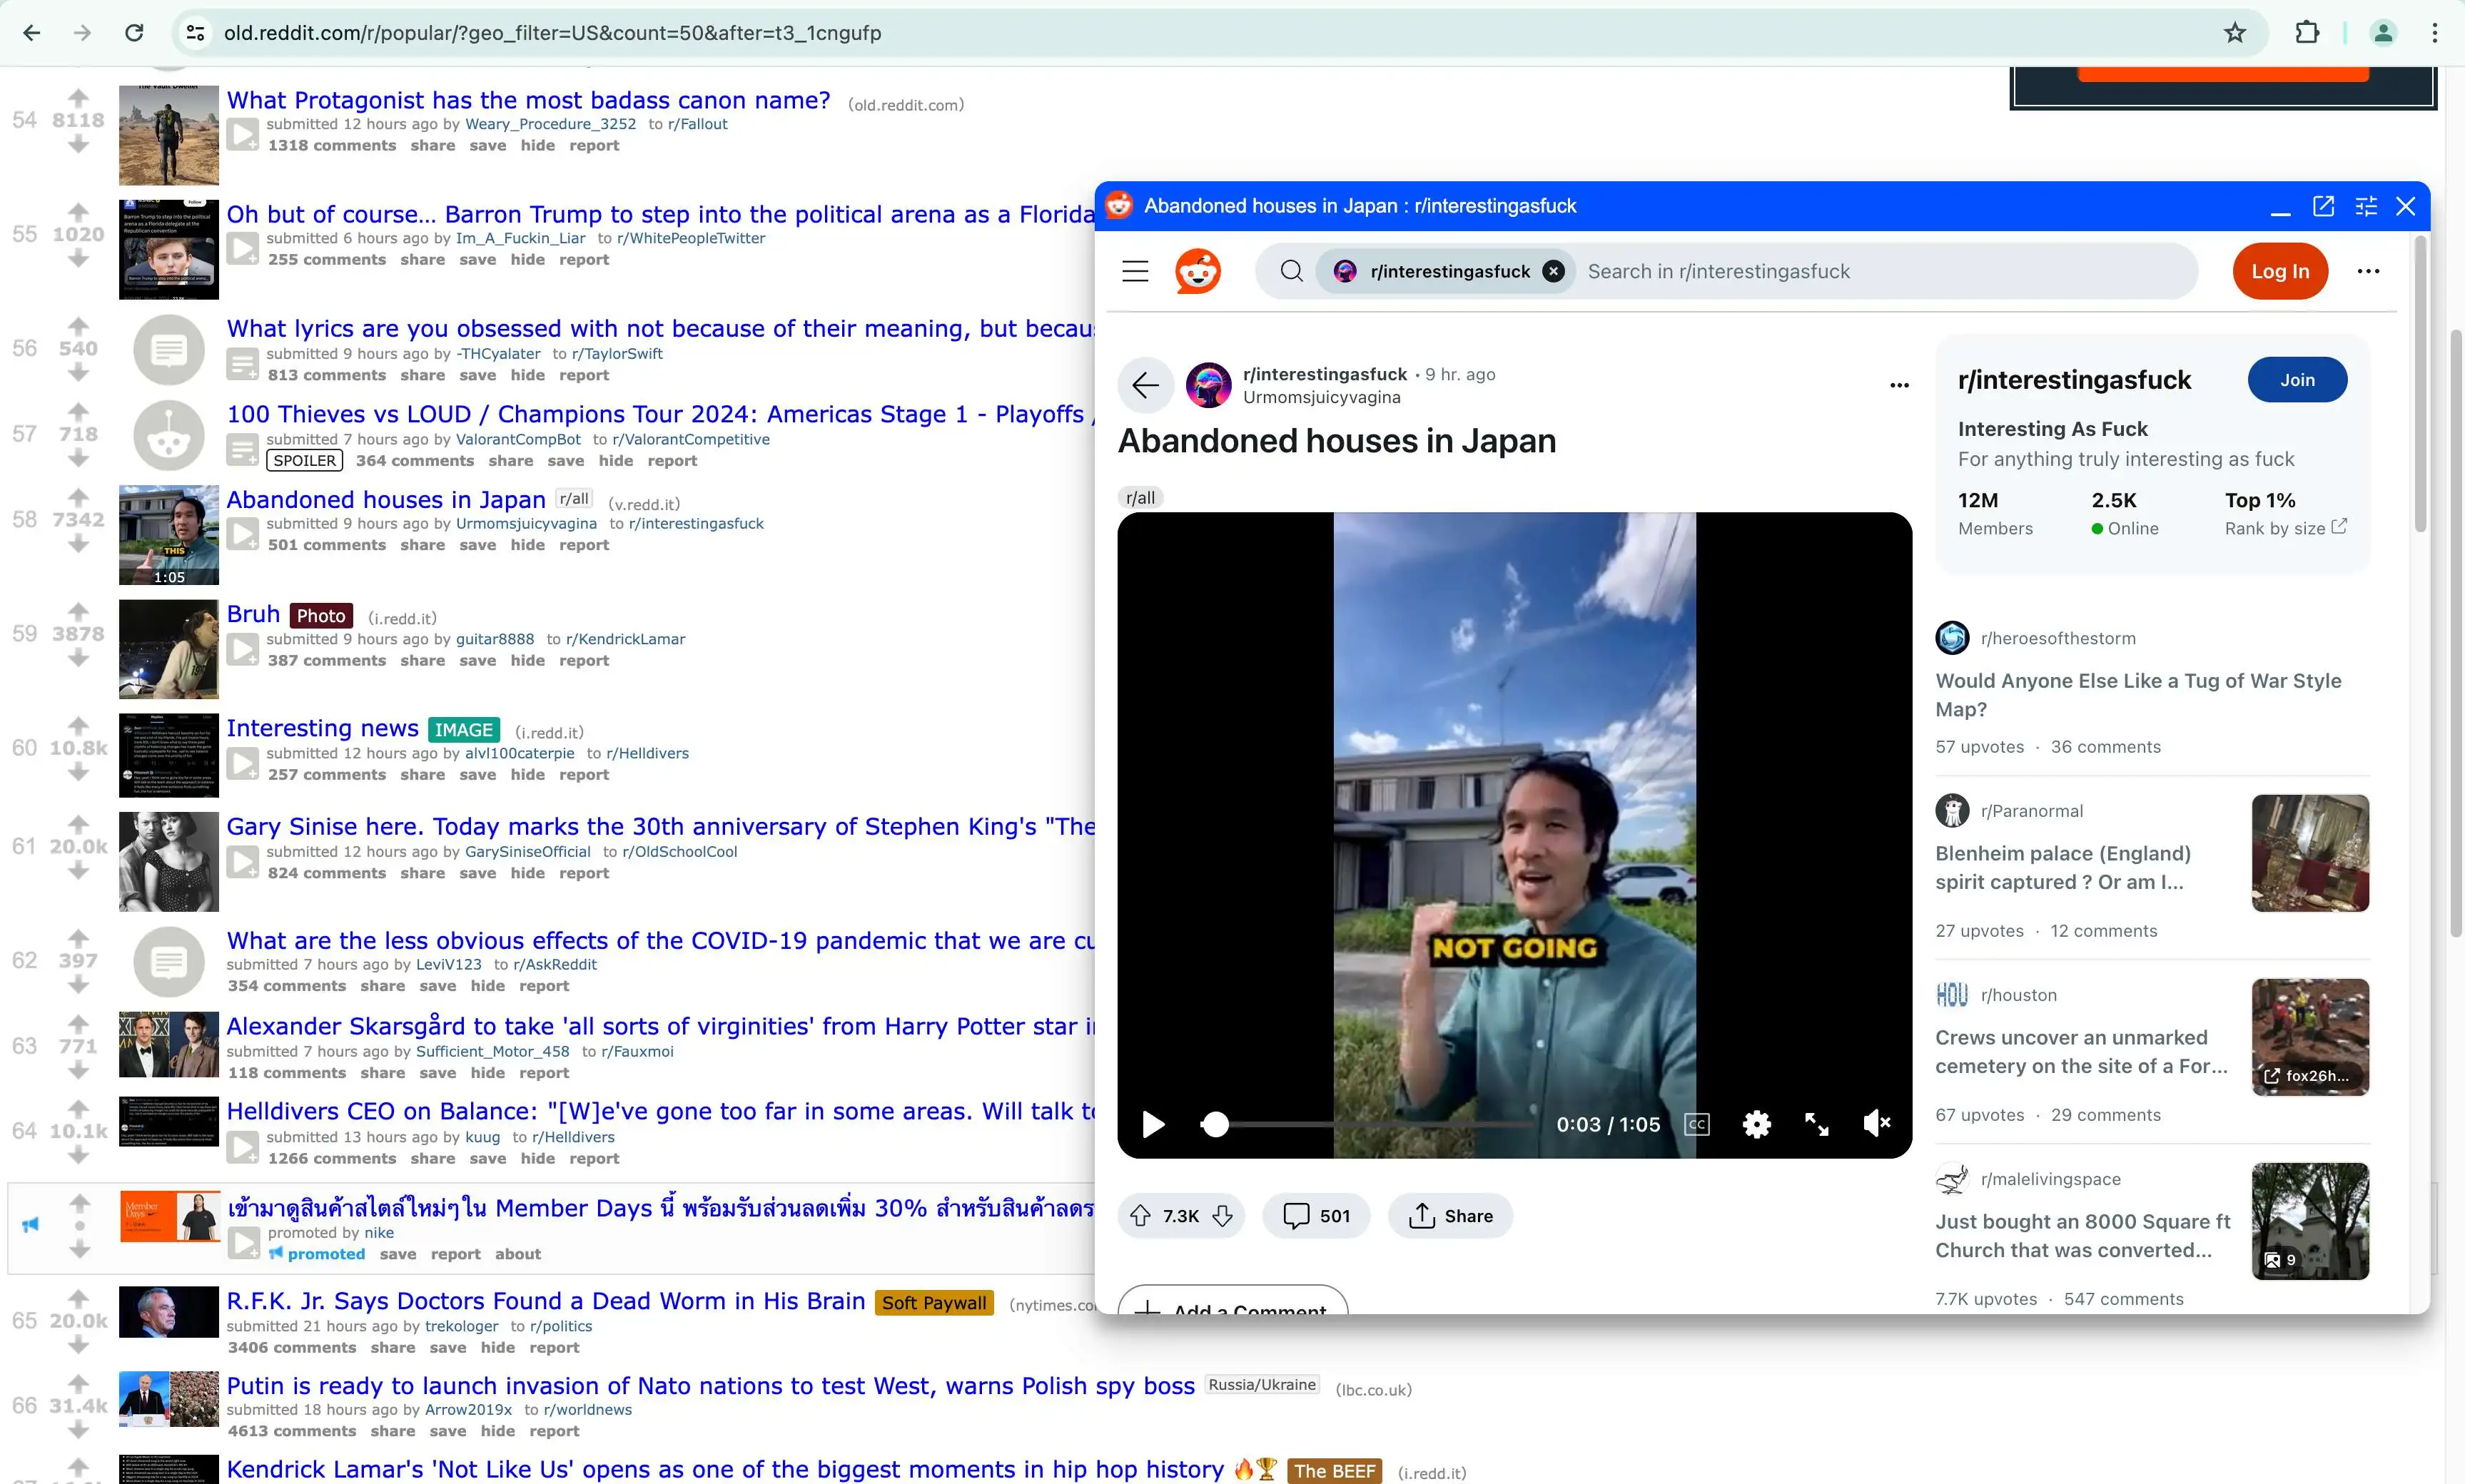Image resolution: width=2465 pixels, height=1484 pixels.
Task: Expand the media preview for post 54
Action: [243, 134]
